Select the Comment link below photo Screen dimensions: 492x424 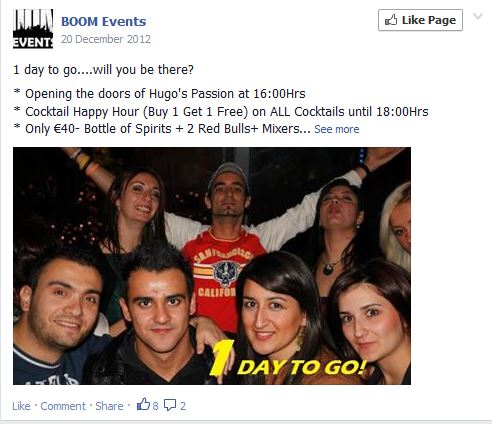point(63,406)
